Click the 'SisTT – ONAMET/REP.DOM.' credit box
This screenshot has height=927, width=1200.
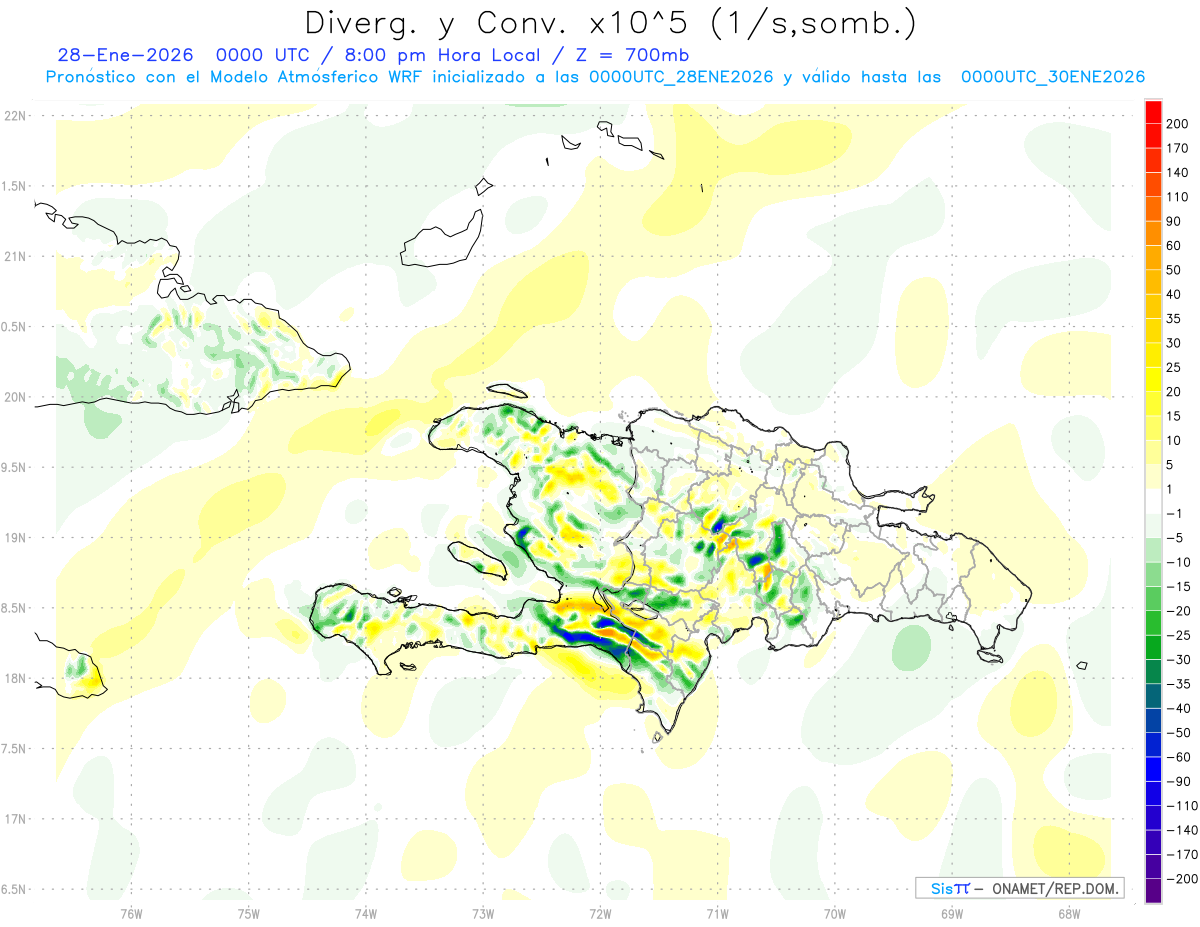click(1019, 888)
